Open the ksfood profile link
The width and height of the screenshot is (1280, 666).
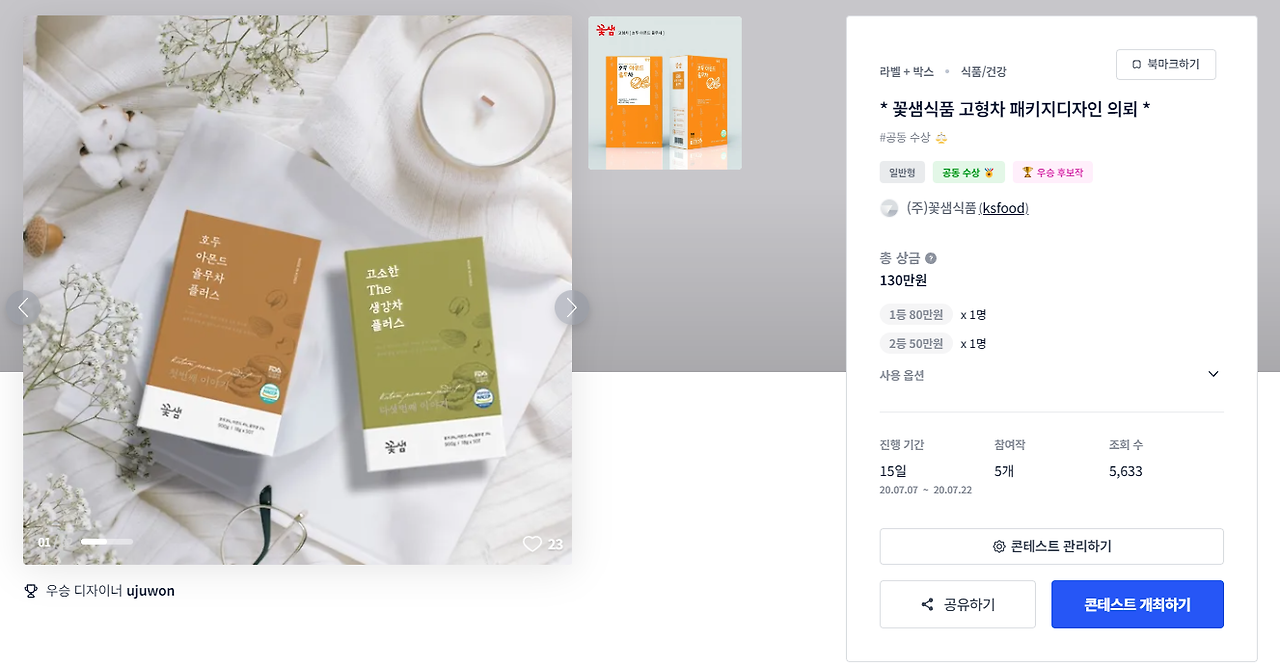click(x=1004, y=208)
